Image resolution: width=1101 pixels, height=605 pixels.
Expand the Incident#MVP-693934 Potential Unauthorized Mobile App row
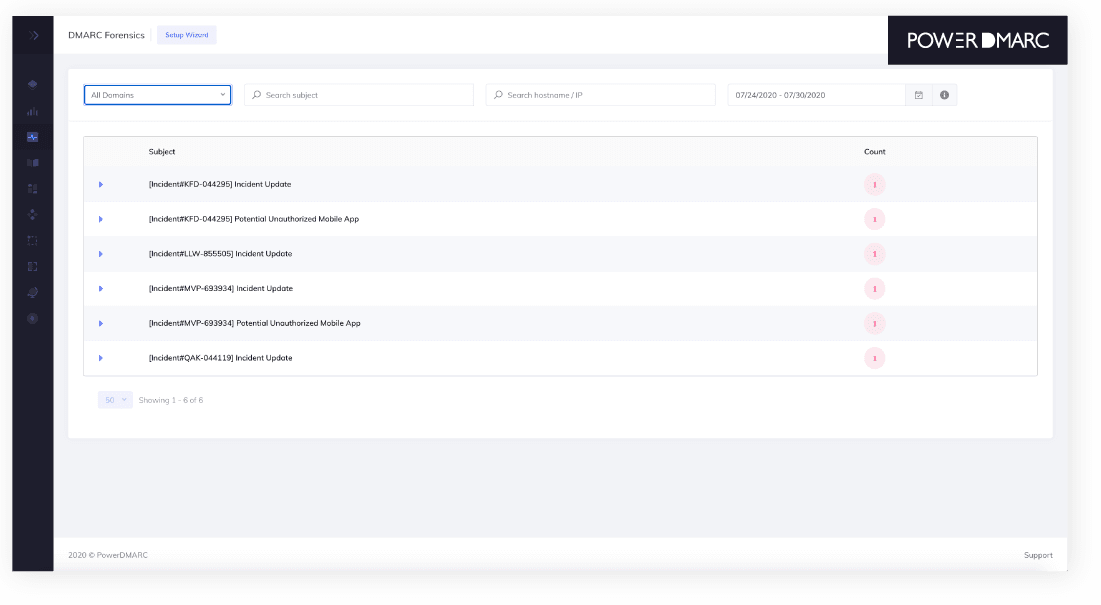(100, 323)
